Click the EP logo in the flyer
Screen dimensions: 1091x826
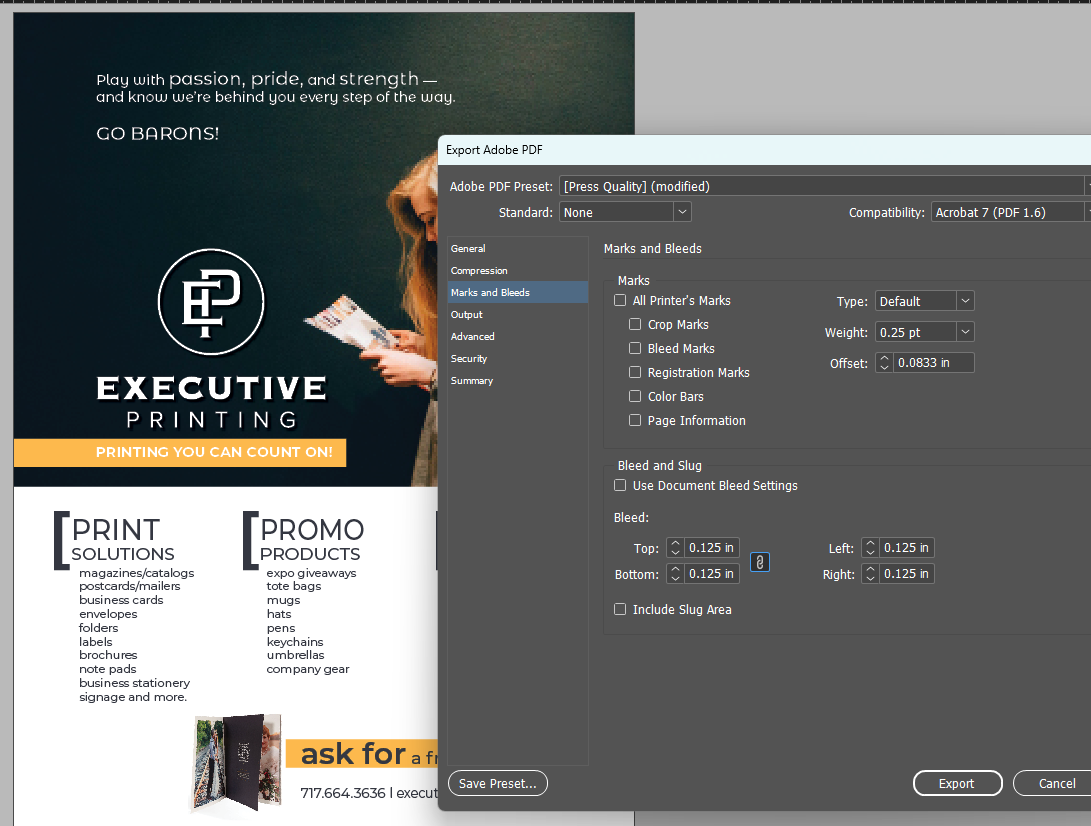coord(211,301)
